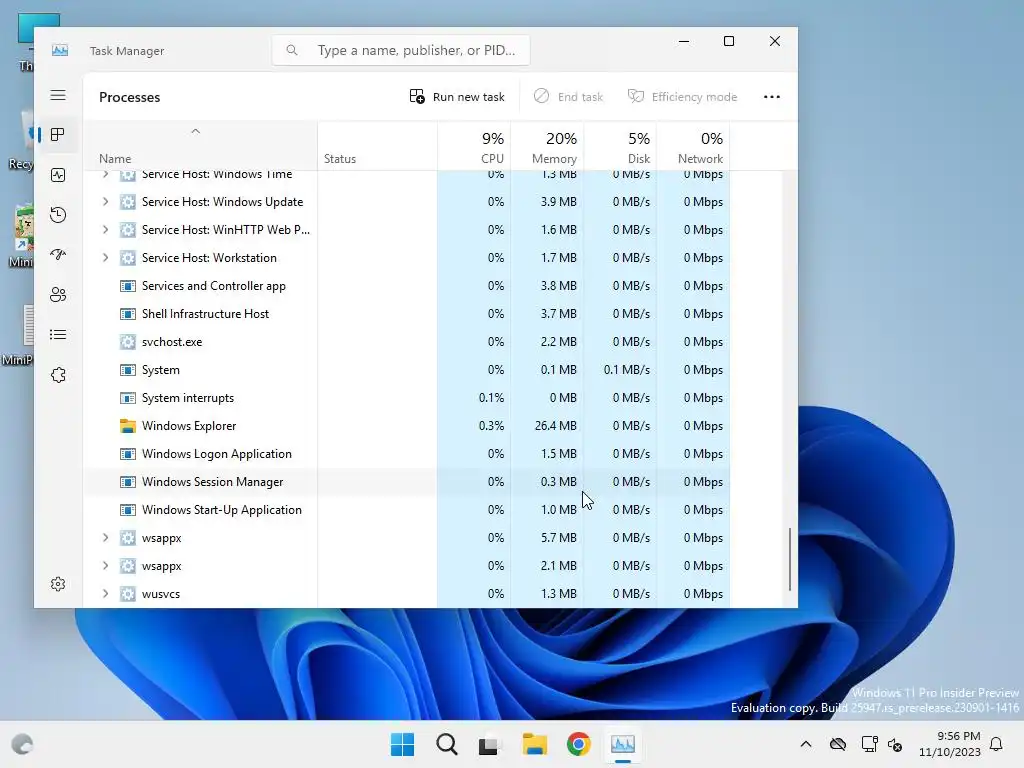Image resolution: width=1024 pixels, height=768 pixels.
Task: Expand the wusvcs process group
Action: (105, 594)
